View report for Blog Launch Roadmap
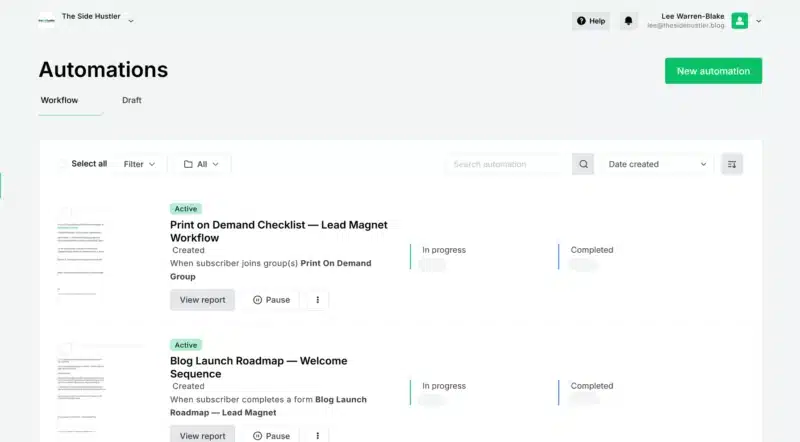This screenshot has width=800, height=442. pos(203,435)
